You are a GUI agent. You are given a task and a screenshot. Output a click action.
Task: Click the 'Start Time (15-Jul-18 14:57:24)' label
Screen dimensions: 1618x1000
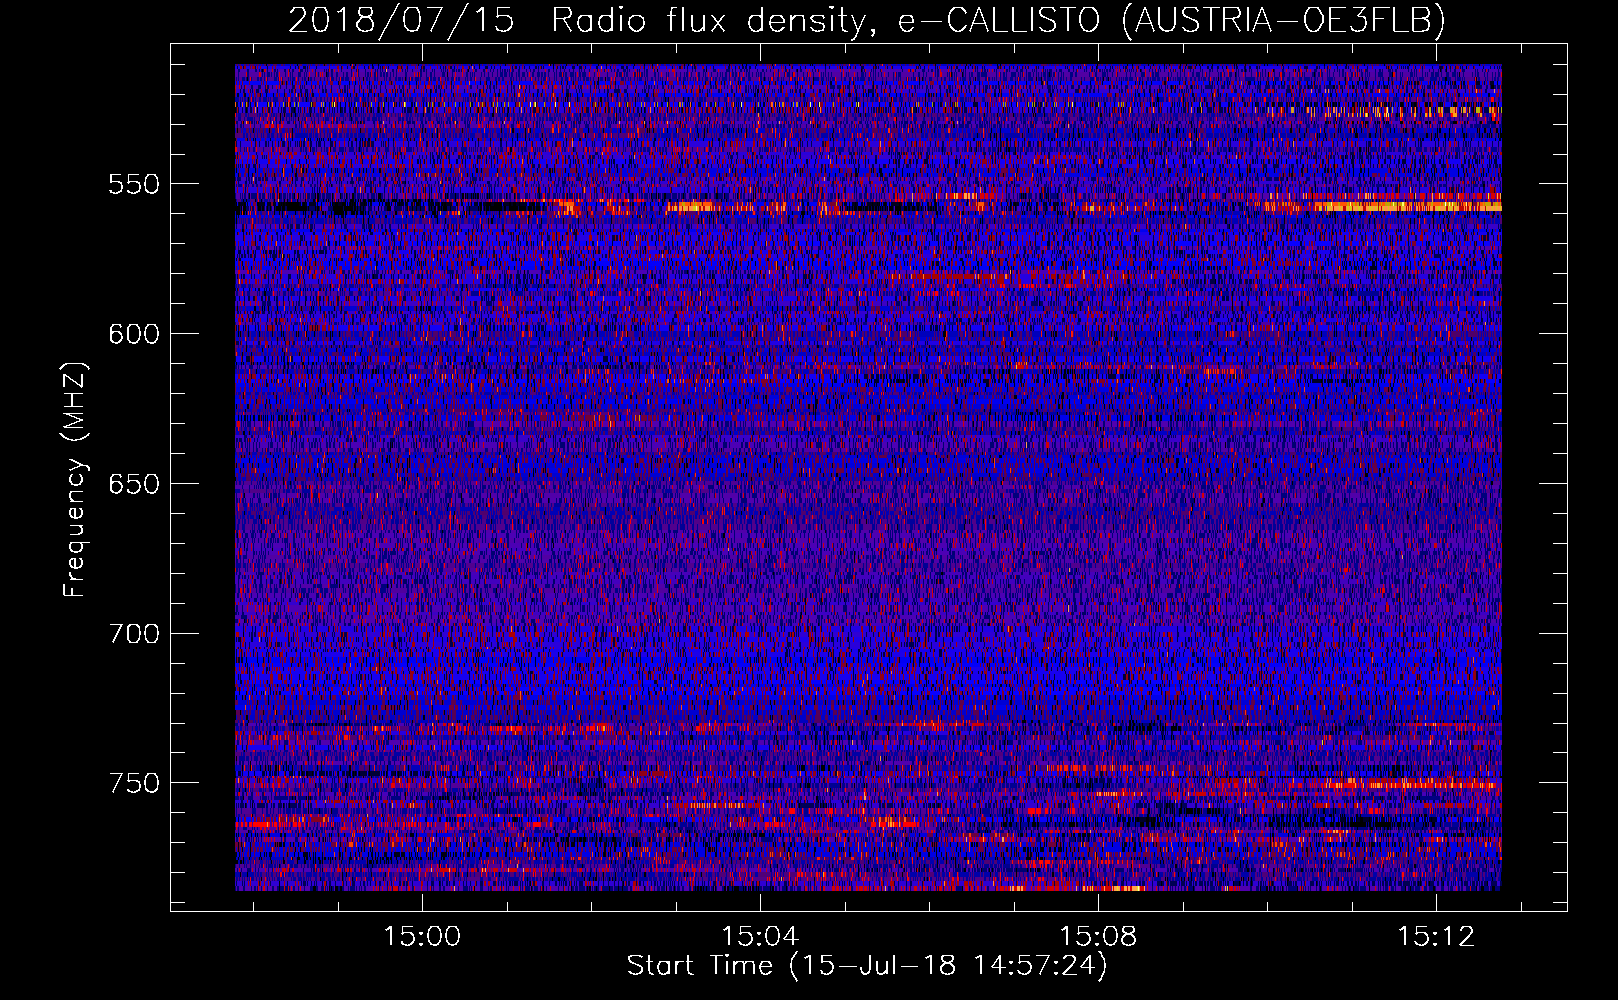[x=867, y=966]
